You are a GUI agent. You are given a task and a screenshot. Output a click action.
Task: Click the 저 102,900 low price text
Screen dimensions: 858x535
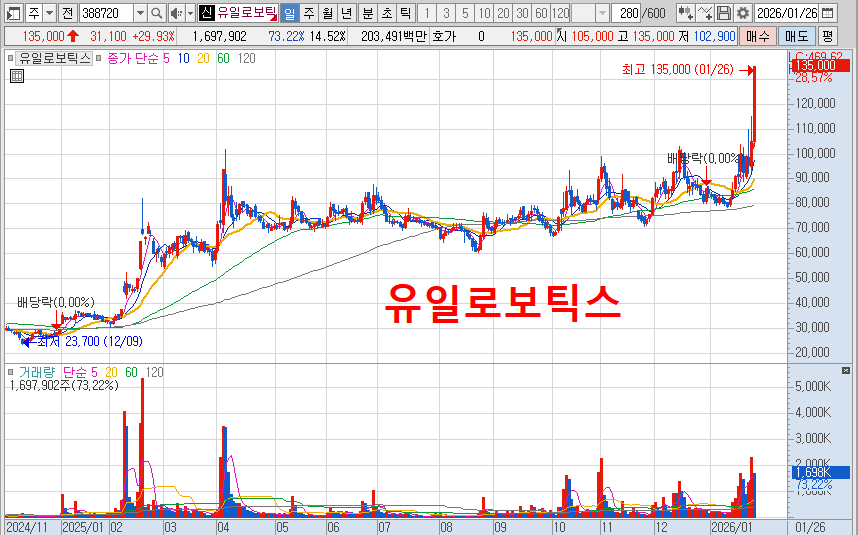tap(707, 37)
